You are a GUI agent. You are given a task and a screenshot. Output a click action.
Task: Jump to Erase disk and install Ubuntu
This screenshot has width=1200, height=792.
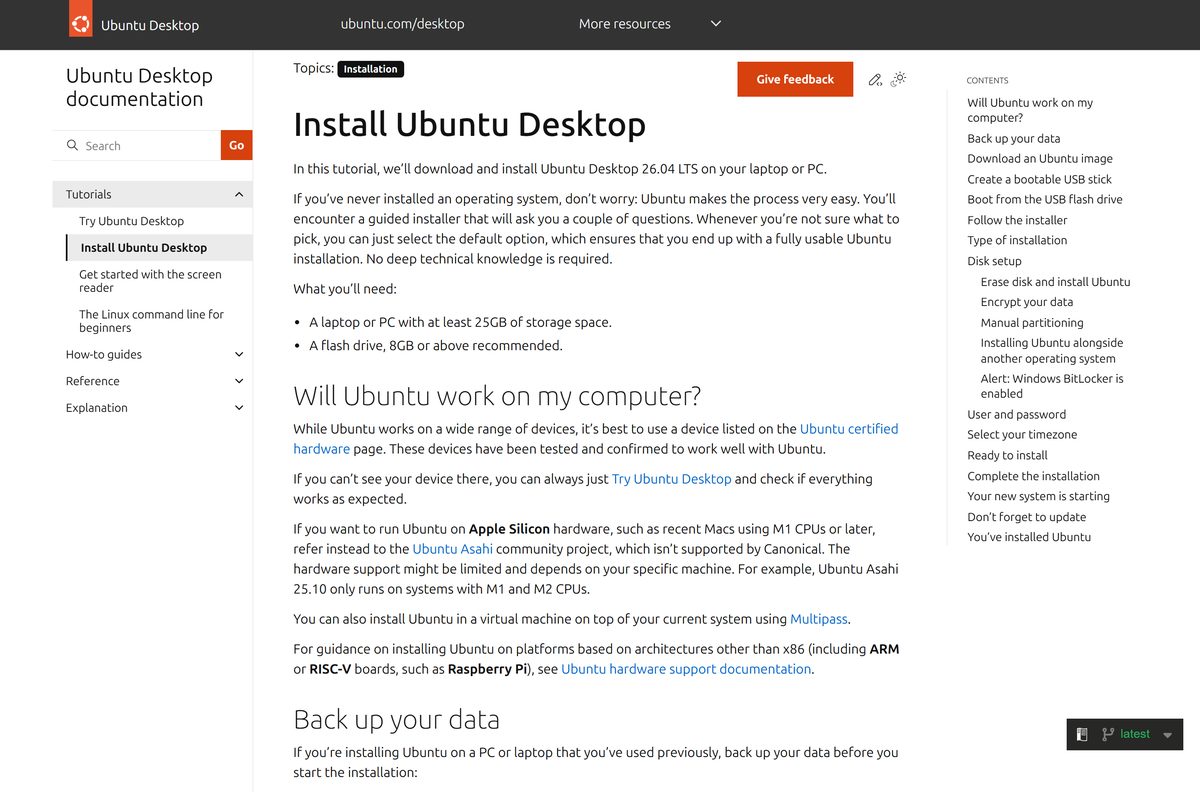pyautogui.click(x=1056, y=282)
